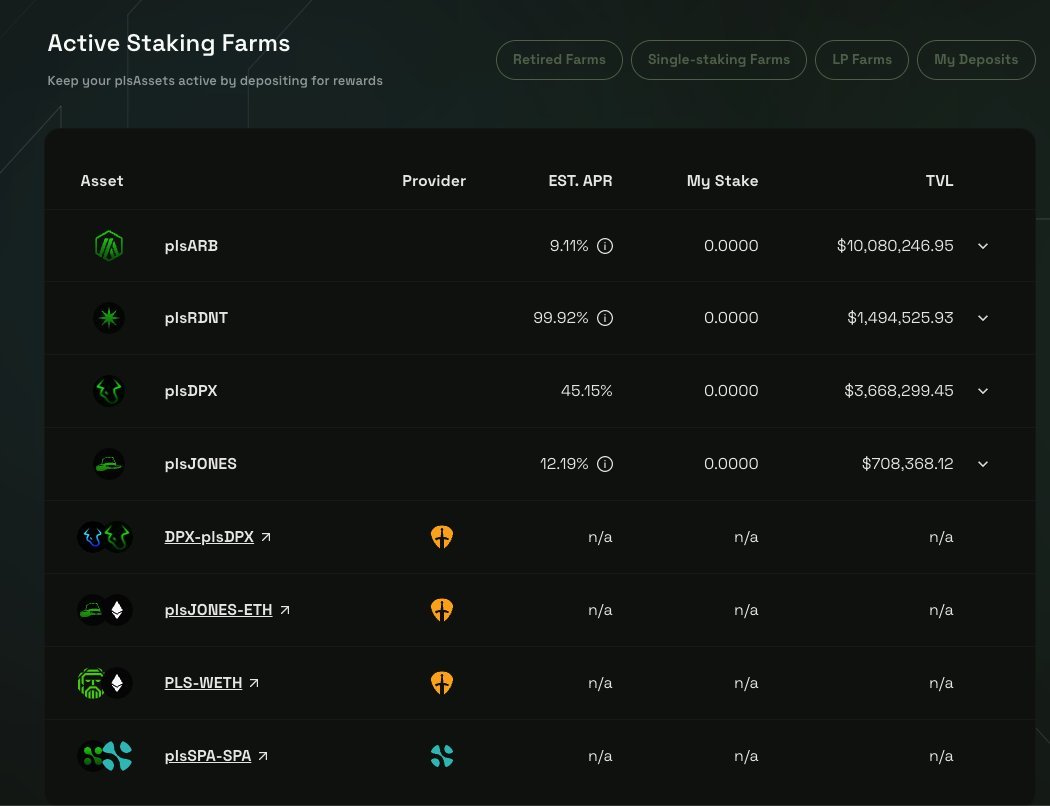Click provider icon in DPX-plsDPX row
This screenshot has height=806, width=1050.
(441, 537)
